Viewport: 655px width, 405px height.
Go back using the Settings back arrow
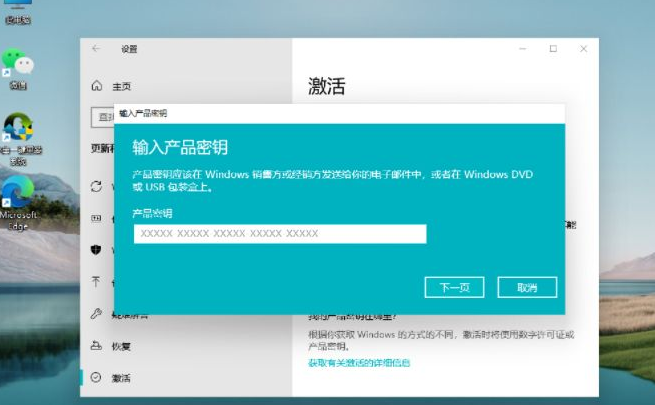pyautogui.click(x=96, y=48)
